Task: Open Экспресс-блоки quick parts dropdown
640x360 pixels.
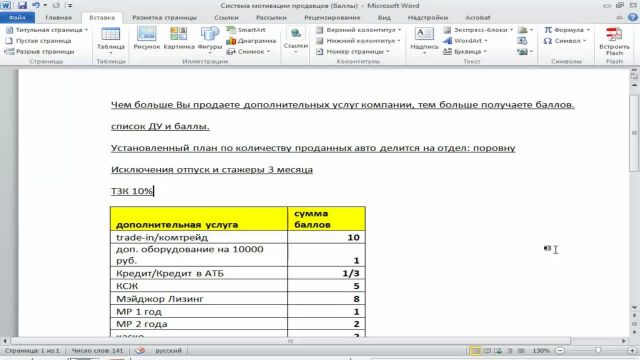Action: point(478,30)
